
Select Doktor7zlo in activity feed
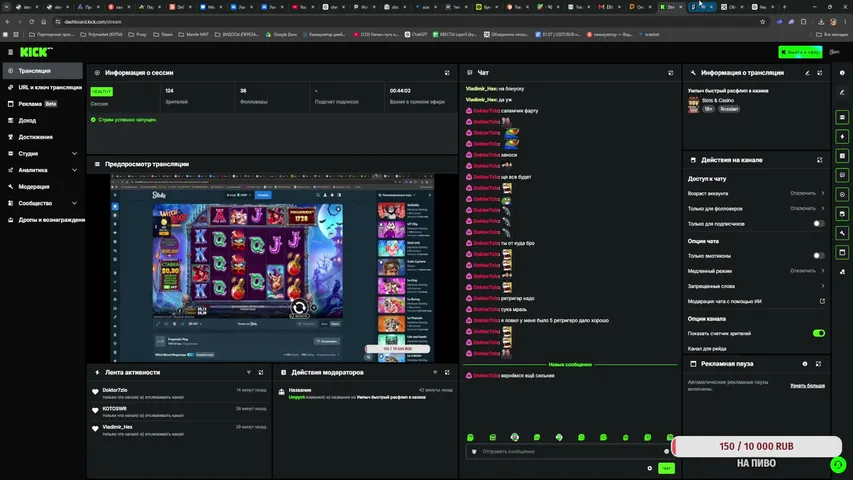tap(115, 390)
